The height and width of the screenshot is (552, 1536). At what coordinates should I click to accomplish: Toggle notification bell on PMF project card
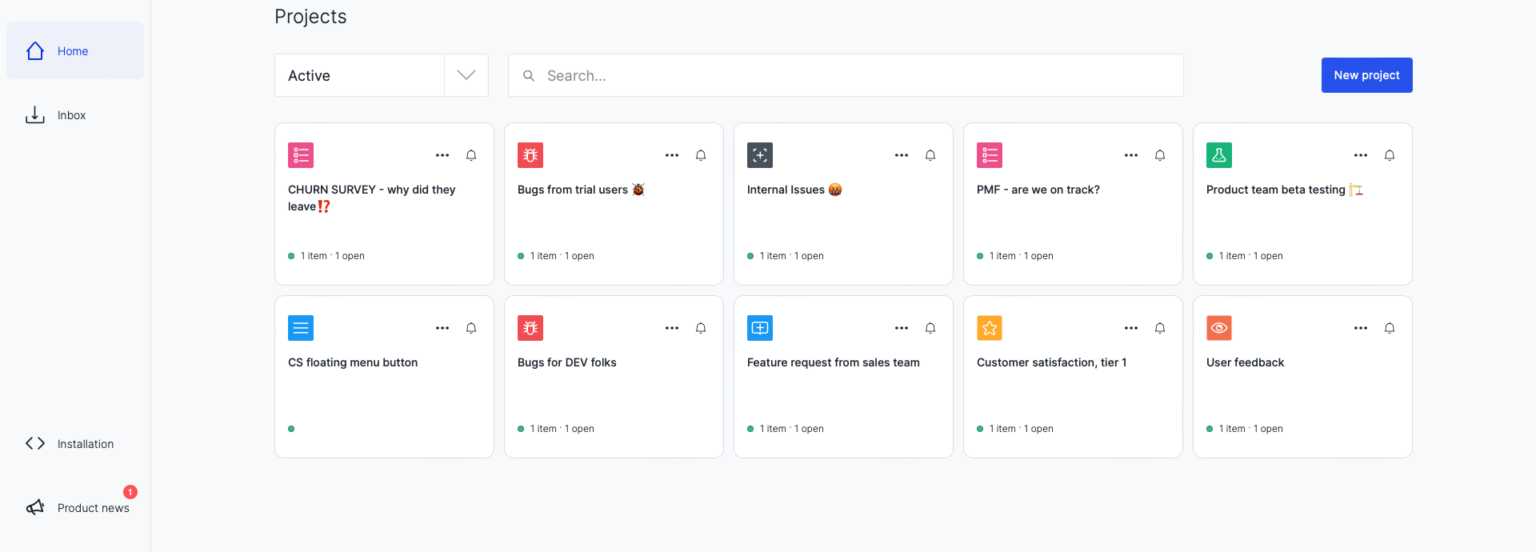[x=1160, y=155]
